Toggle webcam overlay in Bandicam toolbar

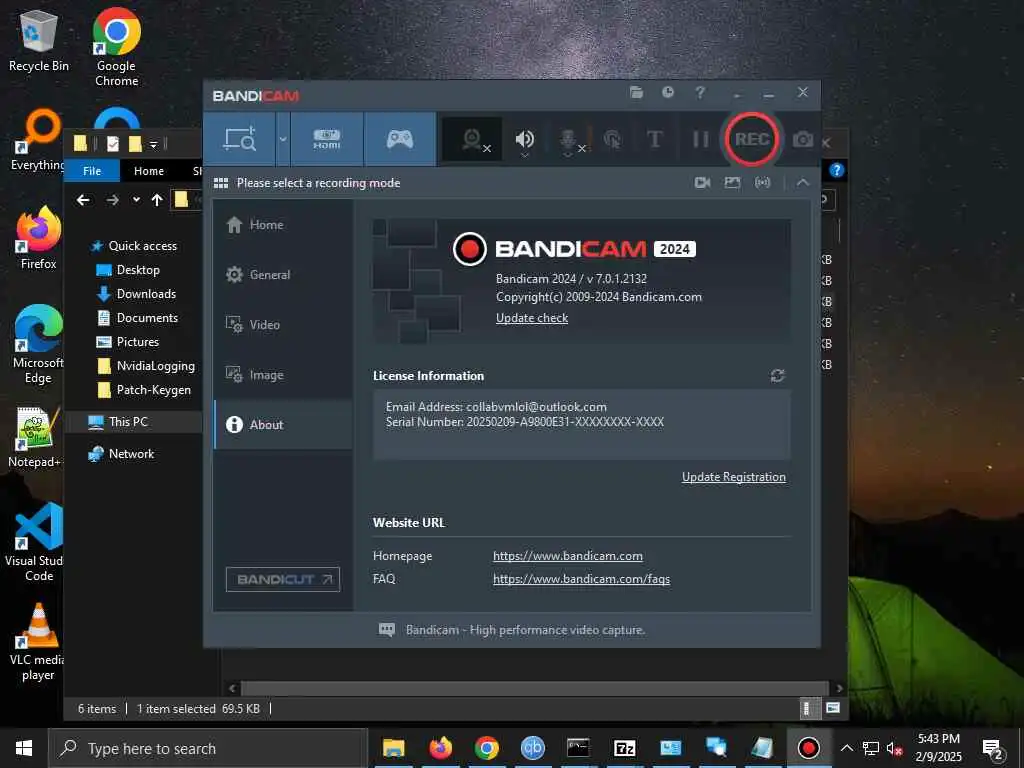[473, 139]
